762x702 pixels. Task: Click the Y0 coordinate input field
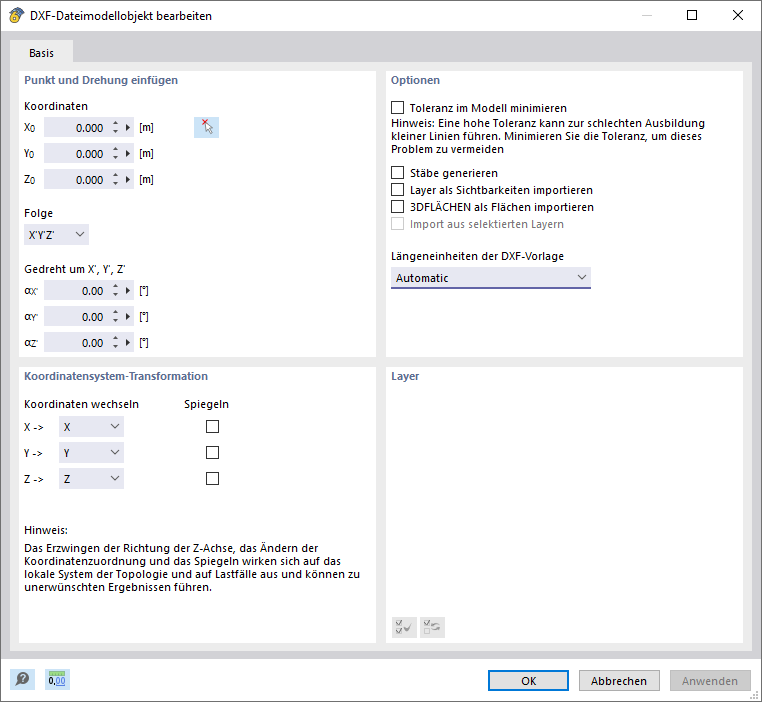click(x=76, y=154)
